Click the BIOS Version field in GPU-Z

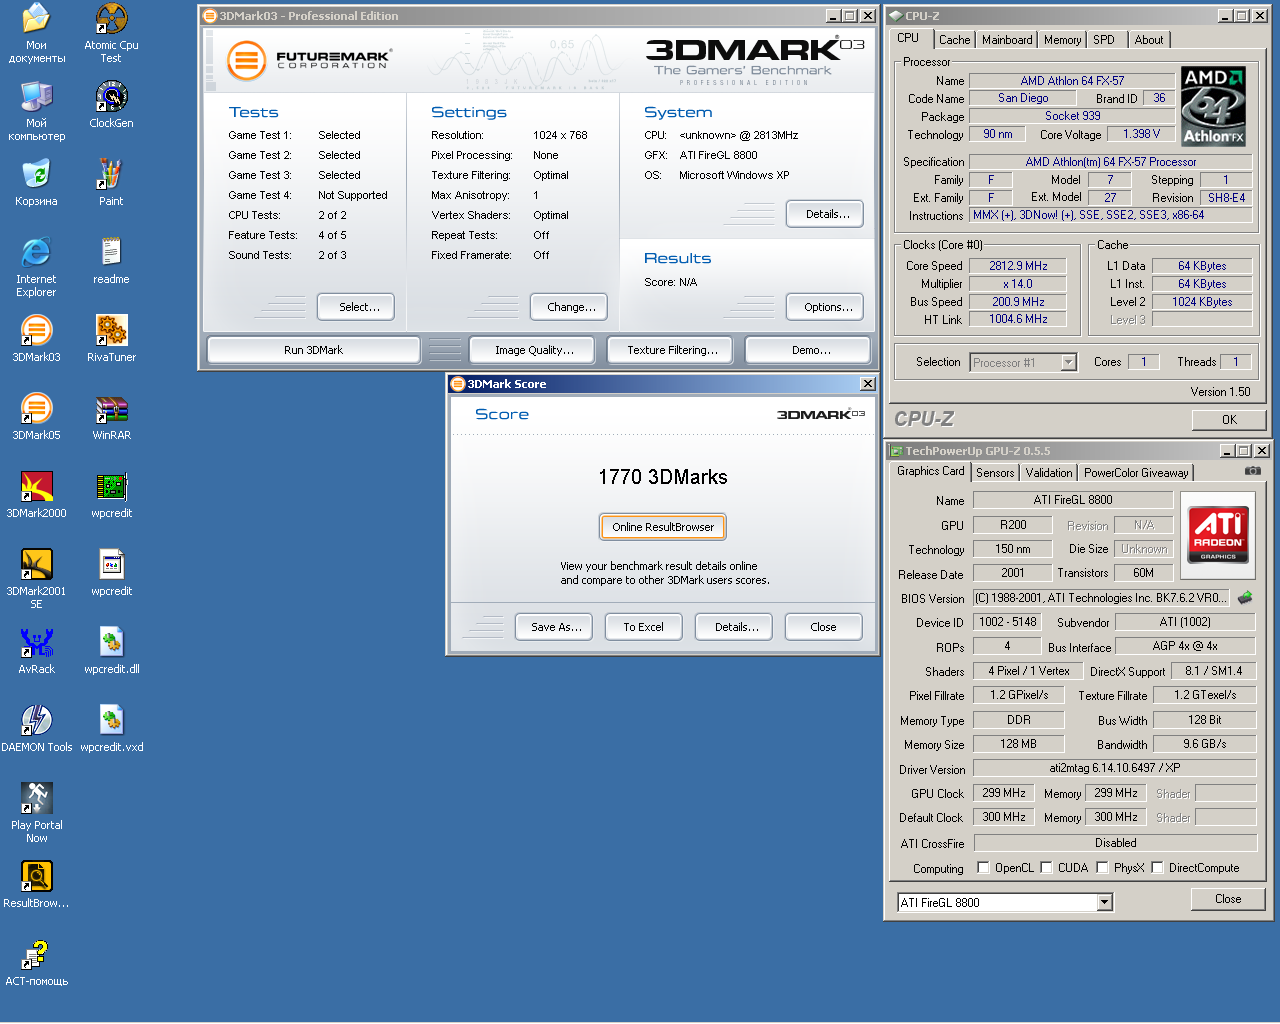[x=1101, y=598]
